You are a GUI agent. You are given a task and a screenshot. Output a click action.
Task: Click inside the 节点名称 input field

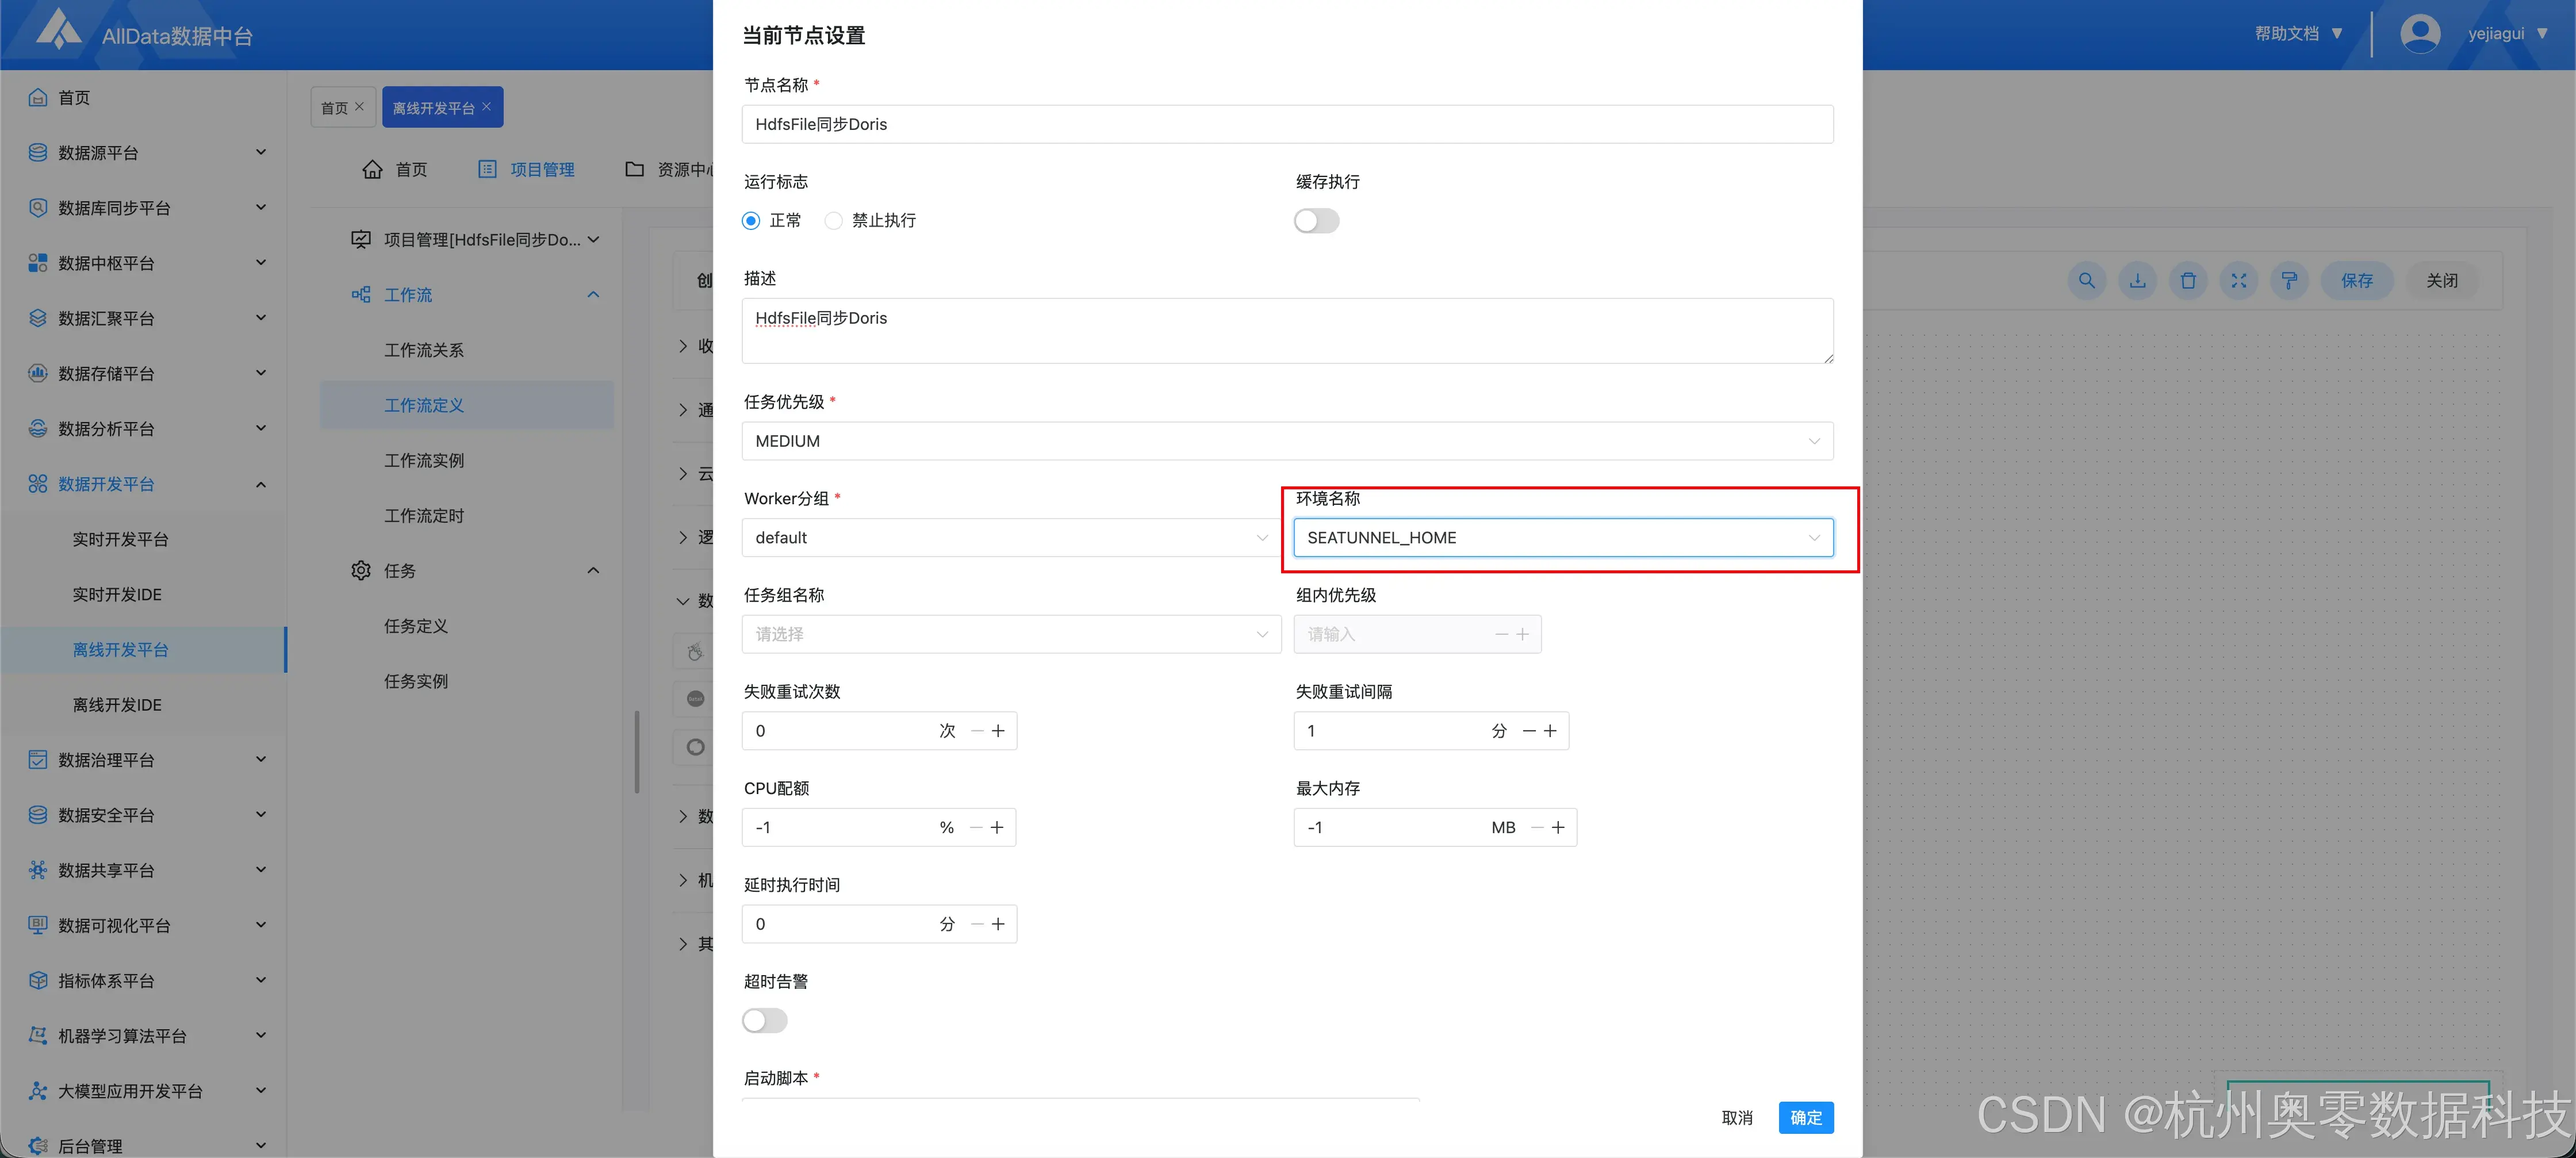1286,124
